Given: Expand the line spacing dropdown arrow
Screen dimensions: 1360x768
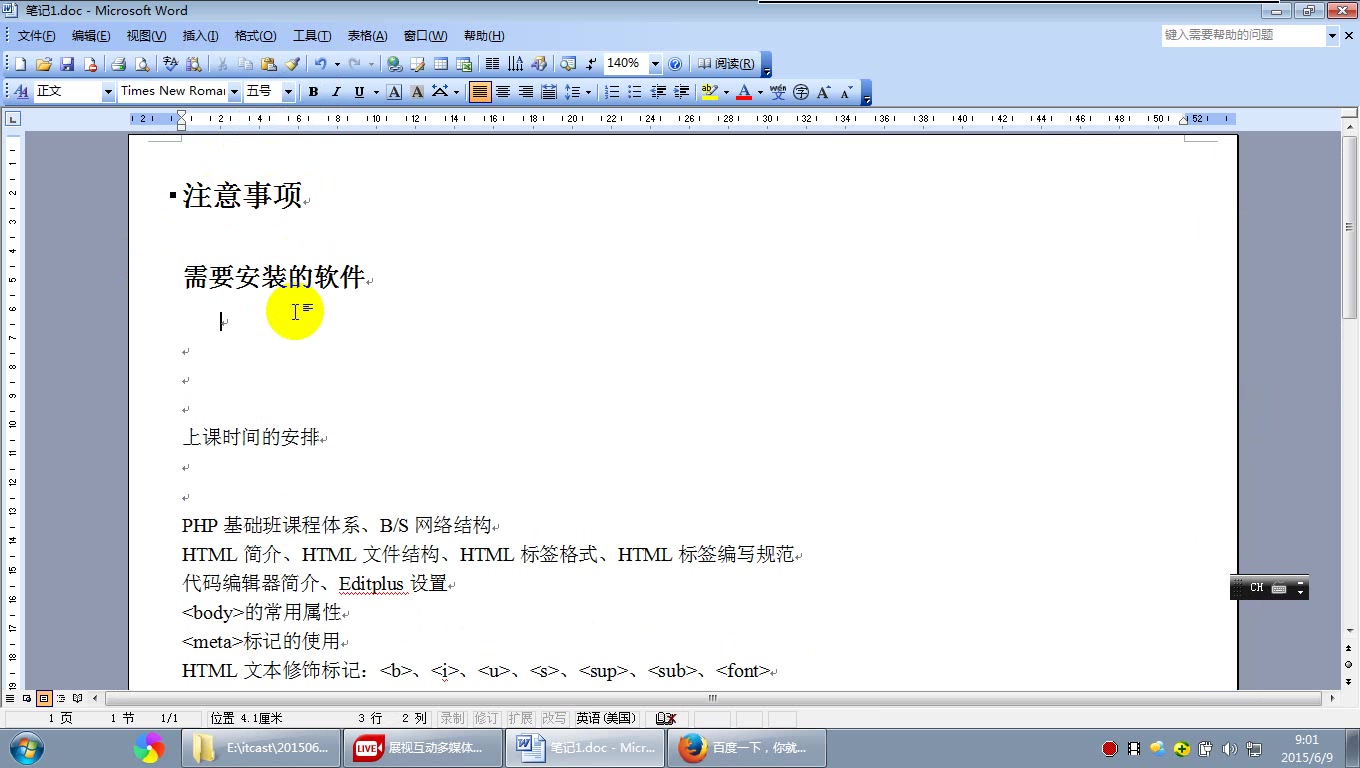Looking at the screenshot, I should 588,92.
